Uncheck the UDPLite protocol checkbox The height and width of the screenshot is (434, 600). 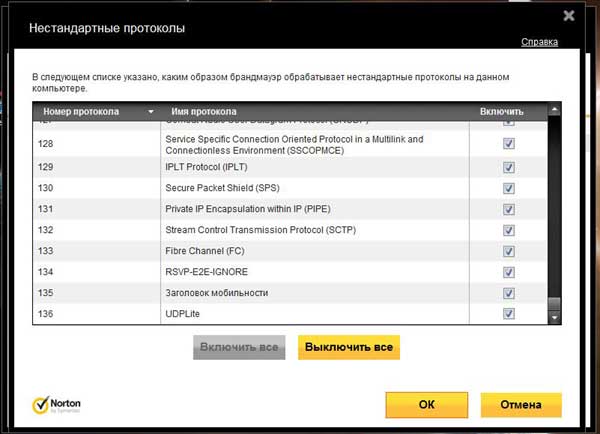(x=509, y=314)
